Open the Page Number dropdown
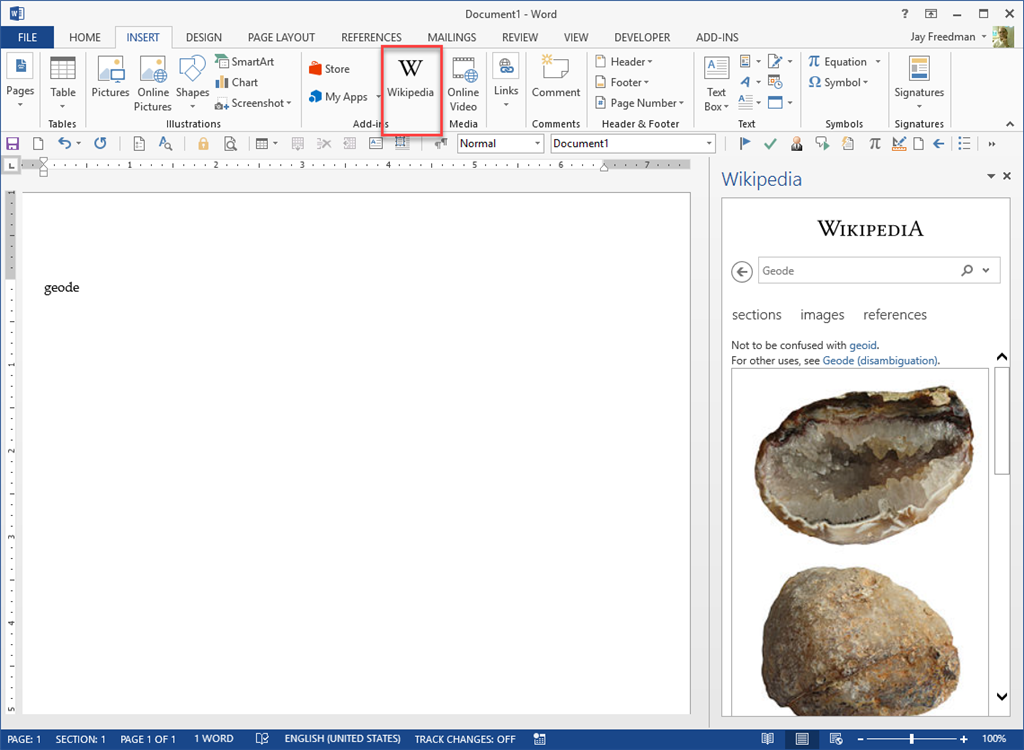Screen dimensions: 1024x750 tap(639, 103)
